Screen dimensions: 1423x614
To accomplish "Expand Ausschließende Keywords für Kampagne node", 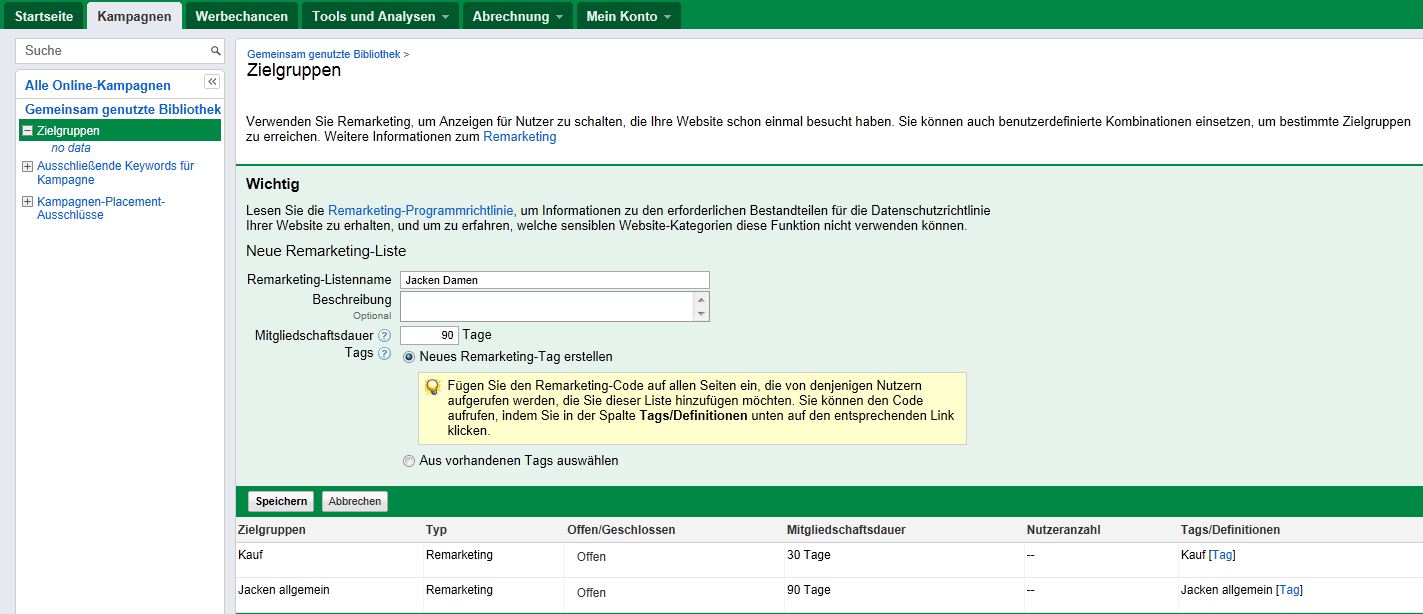I will tap(28, 167).
